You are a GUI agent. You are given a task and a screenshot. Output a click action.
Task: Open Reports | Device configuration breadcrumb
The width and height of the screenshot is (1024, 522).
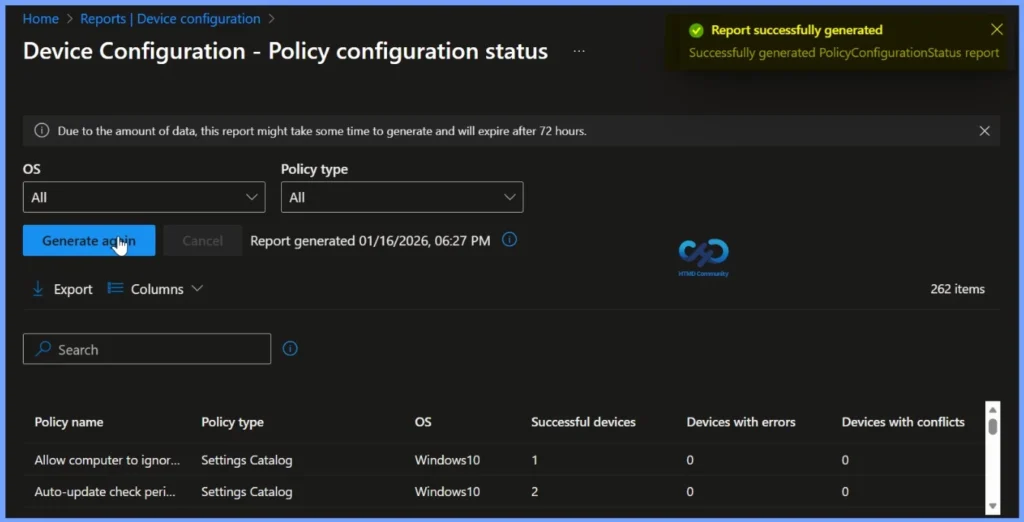pyautogui.click(x=170, y=19)
